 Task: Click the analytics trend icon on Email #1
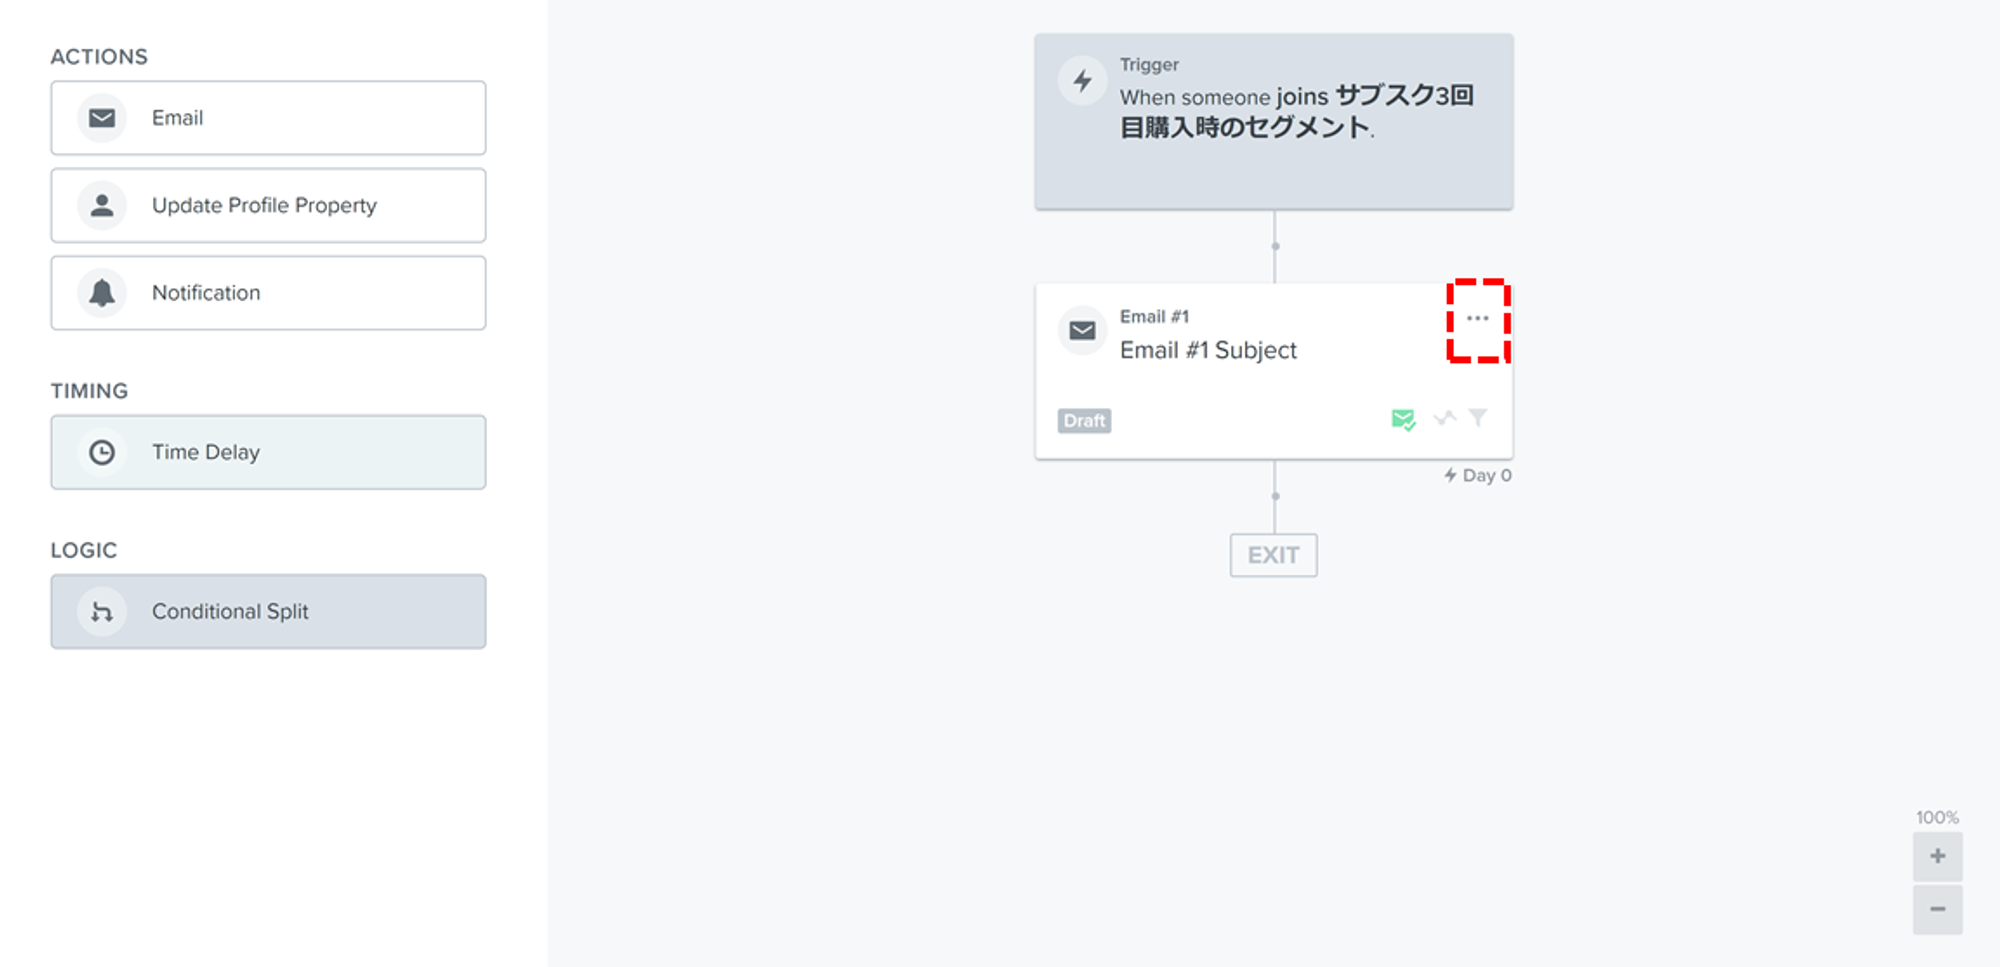tap(1444, 418)
